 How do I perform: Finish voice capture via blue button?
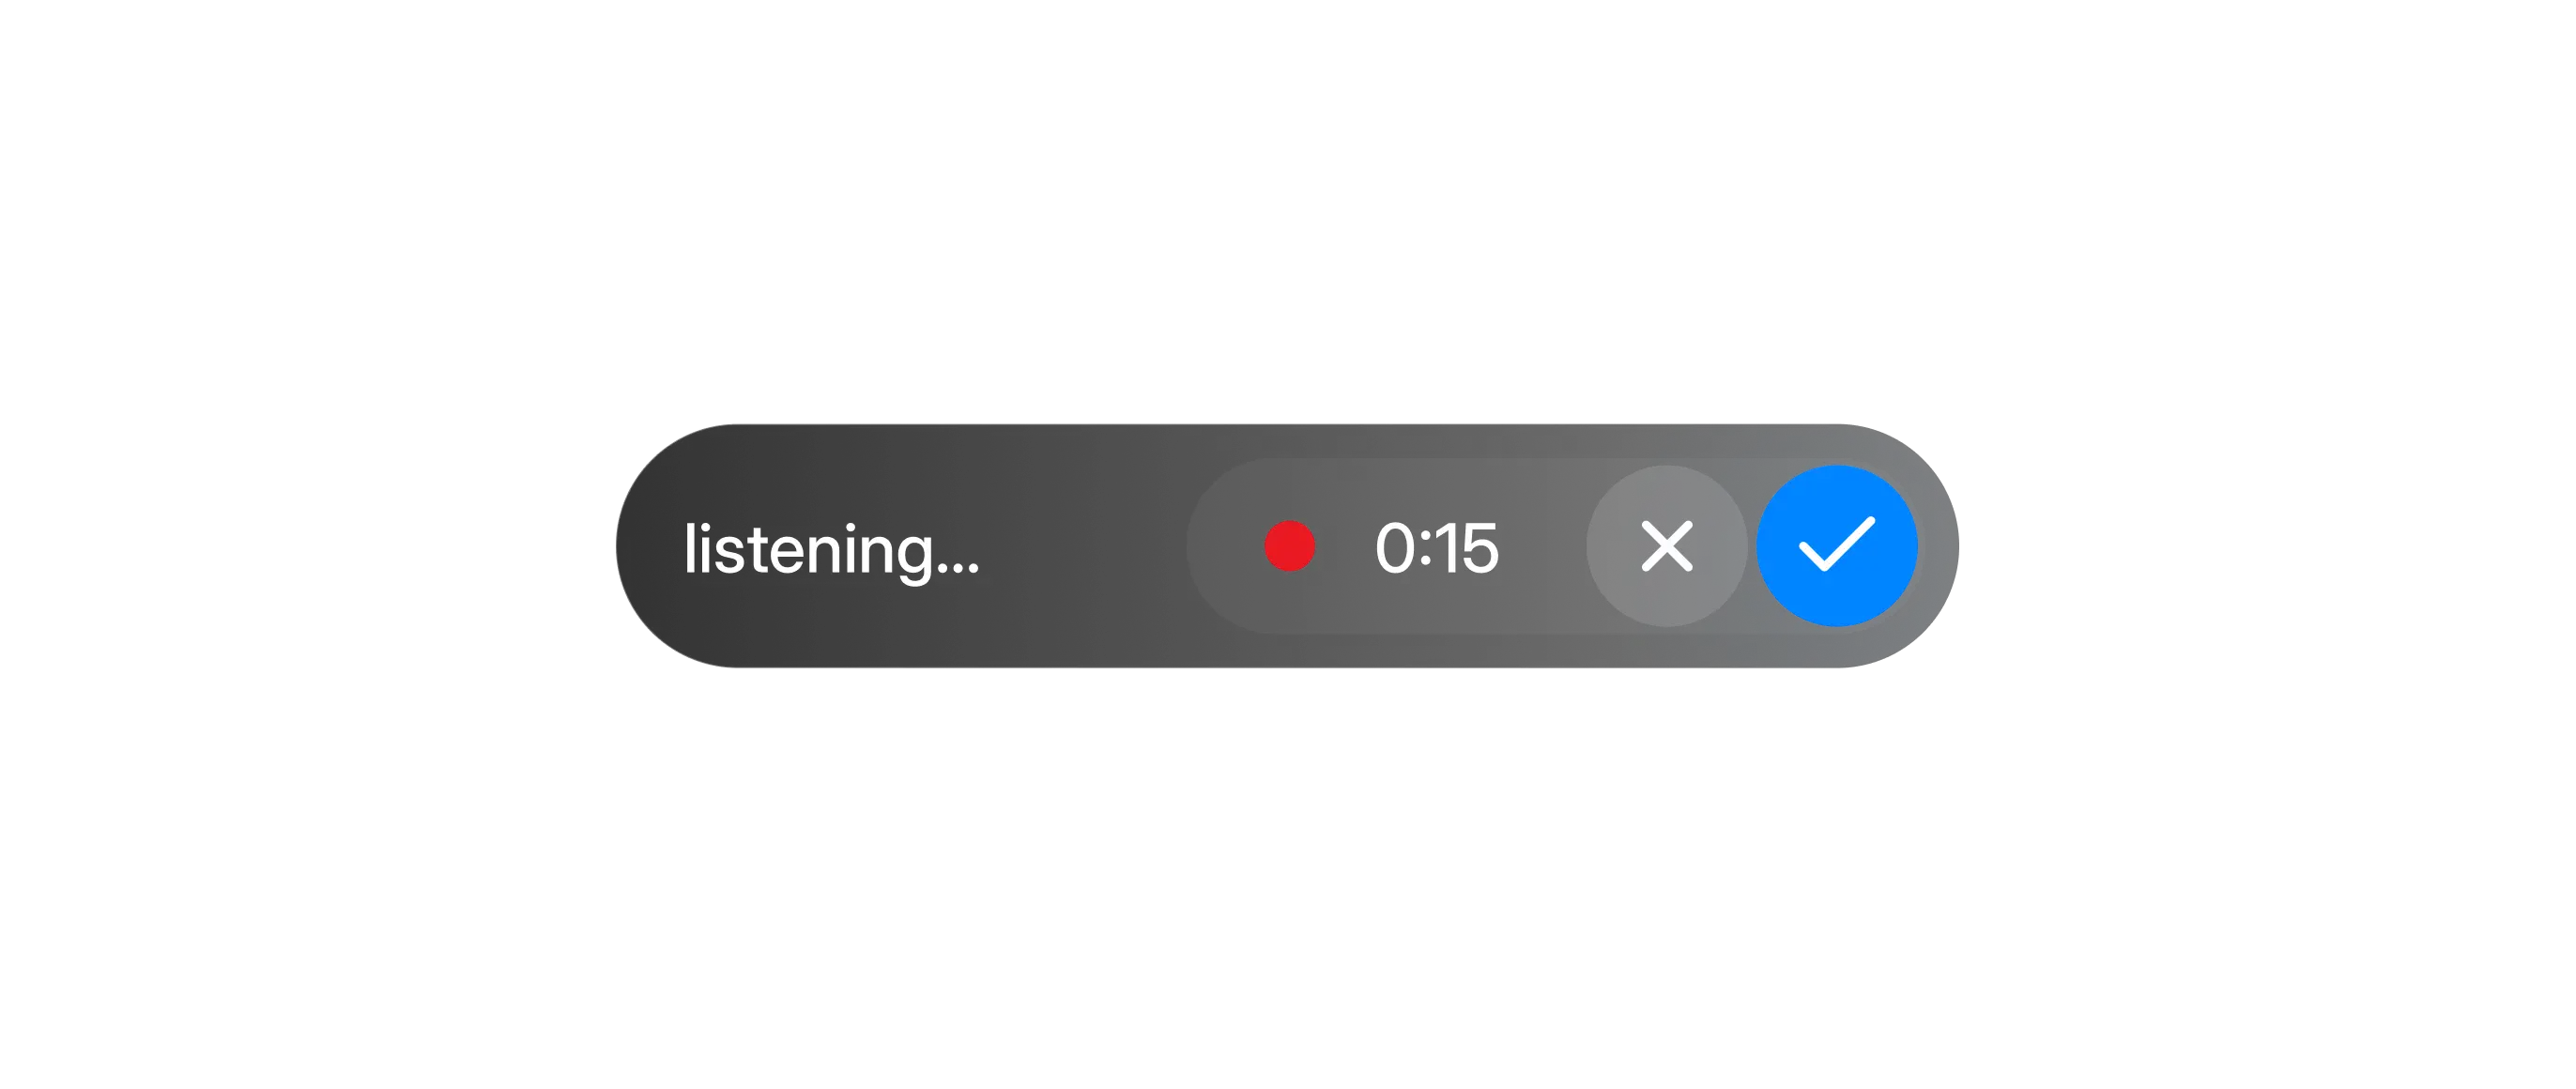pos(1837,546)
